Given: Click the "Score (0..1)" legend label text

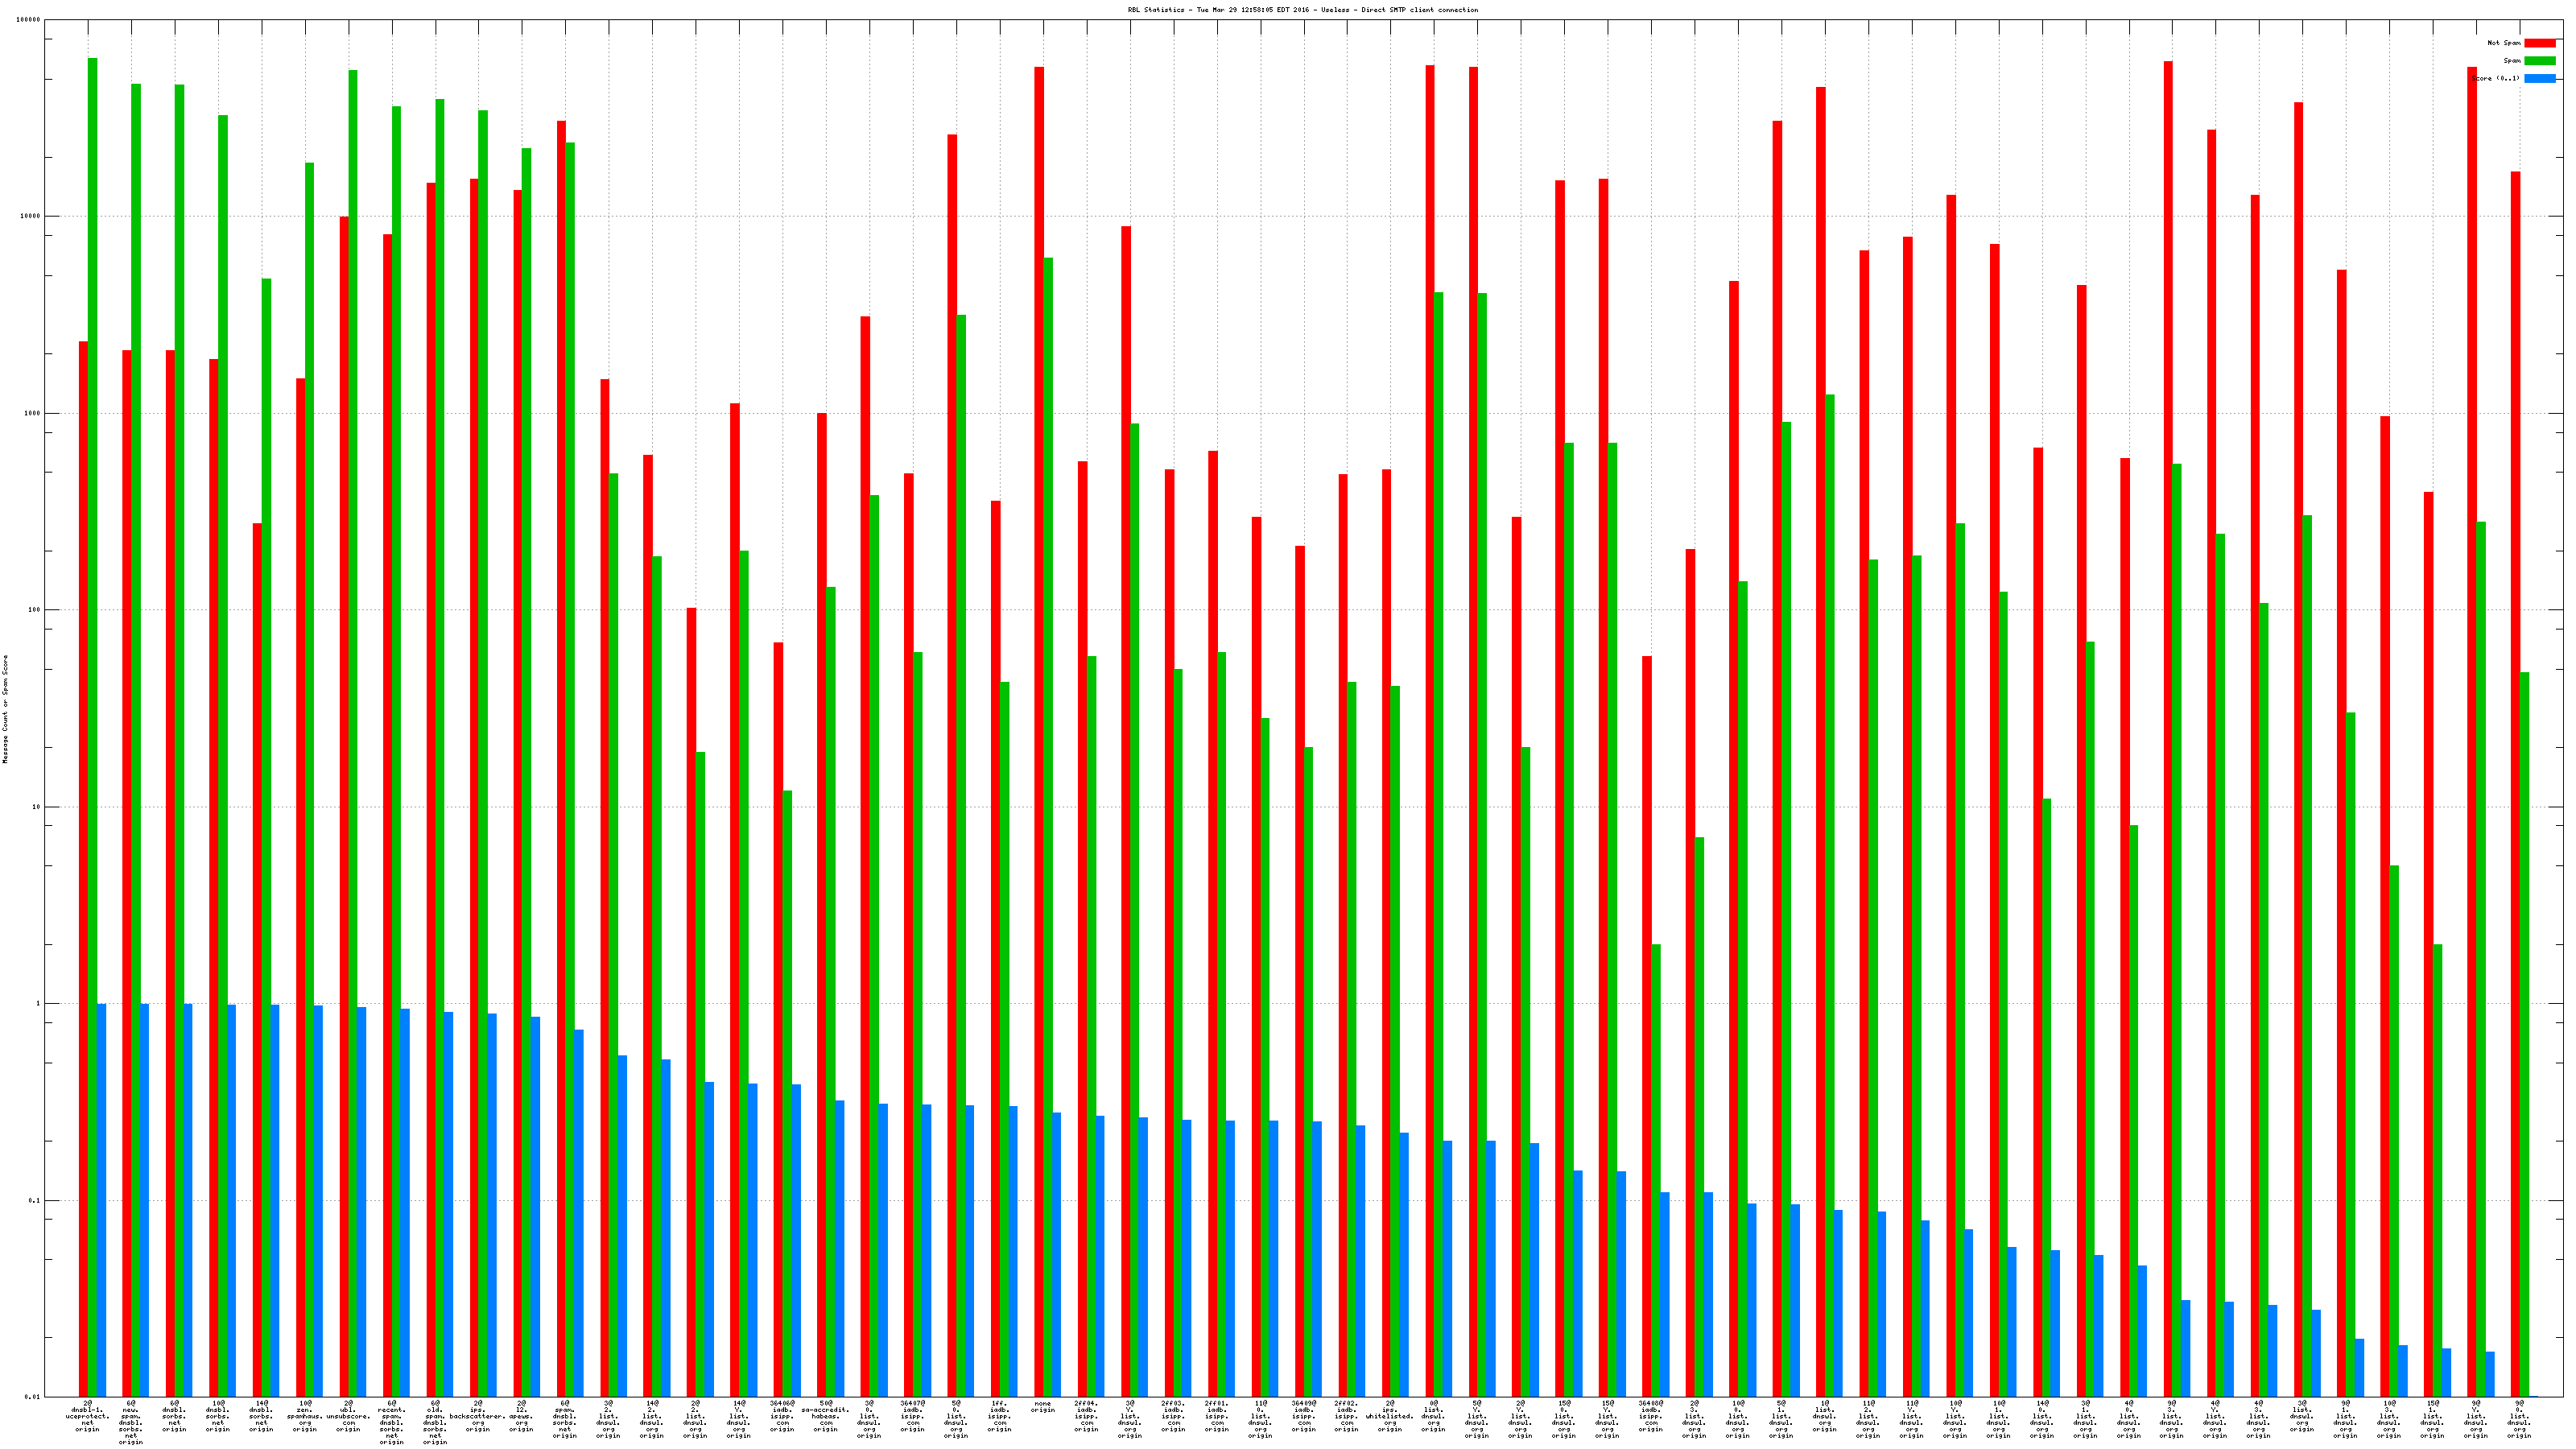Looking at the screenshot, I should pyautogui.click(x=2495, y=78).
